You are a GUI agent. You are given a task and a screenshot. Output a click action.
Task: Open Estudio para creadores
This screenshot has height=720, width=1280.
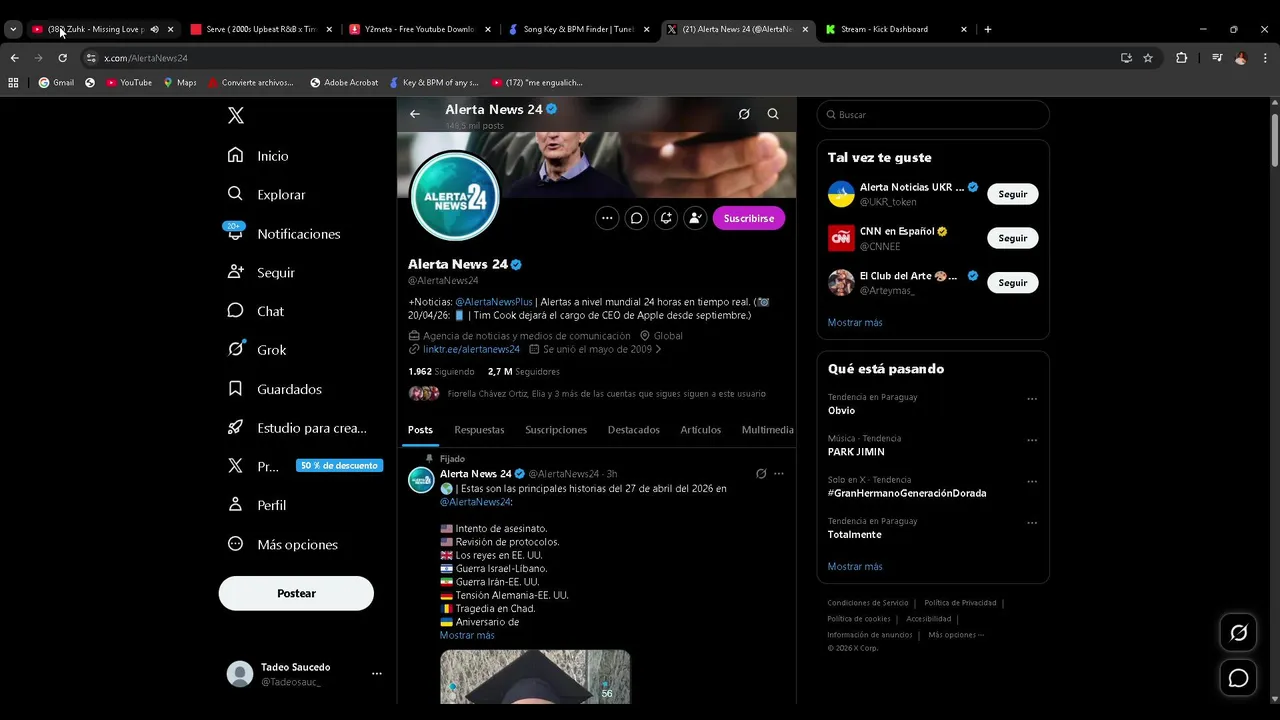click(x=297, y=428)
